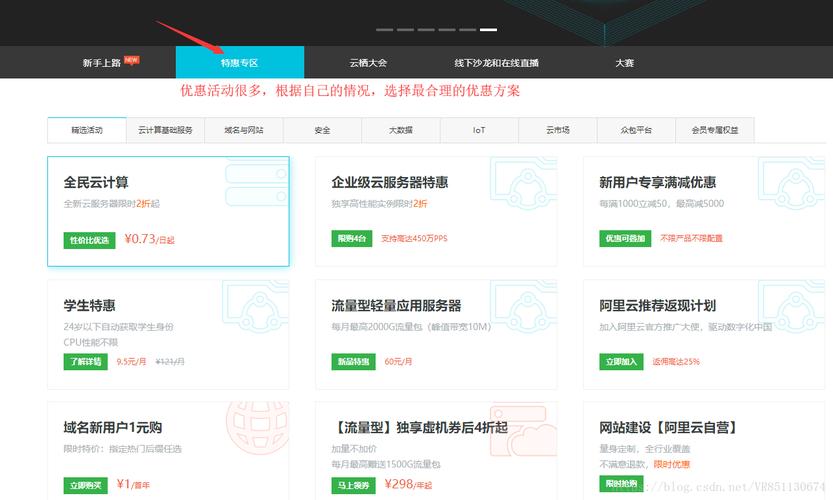Click the 立即加入 button

(622, 362)
